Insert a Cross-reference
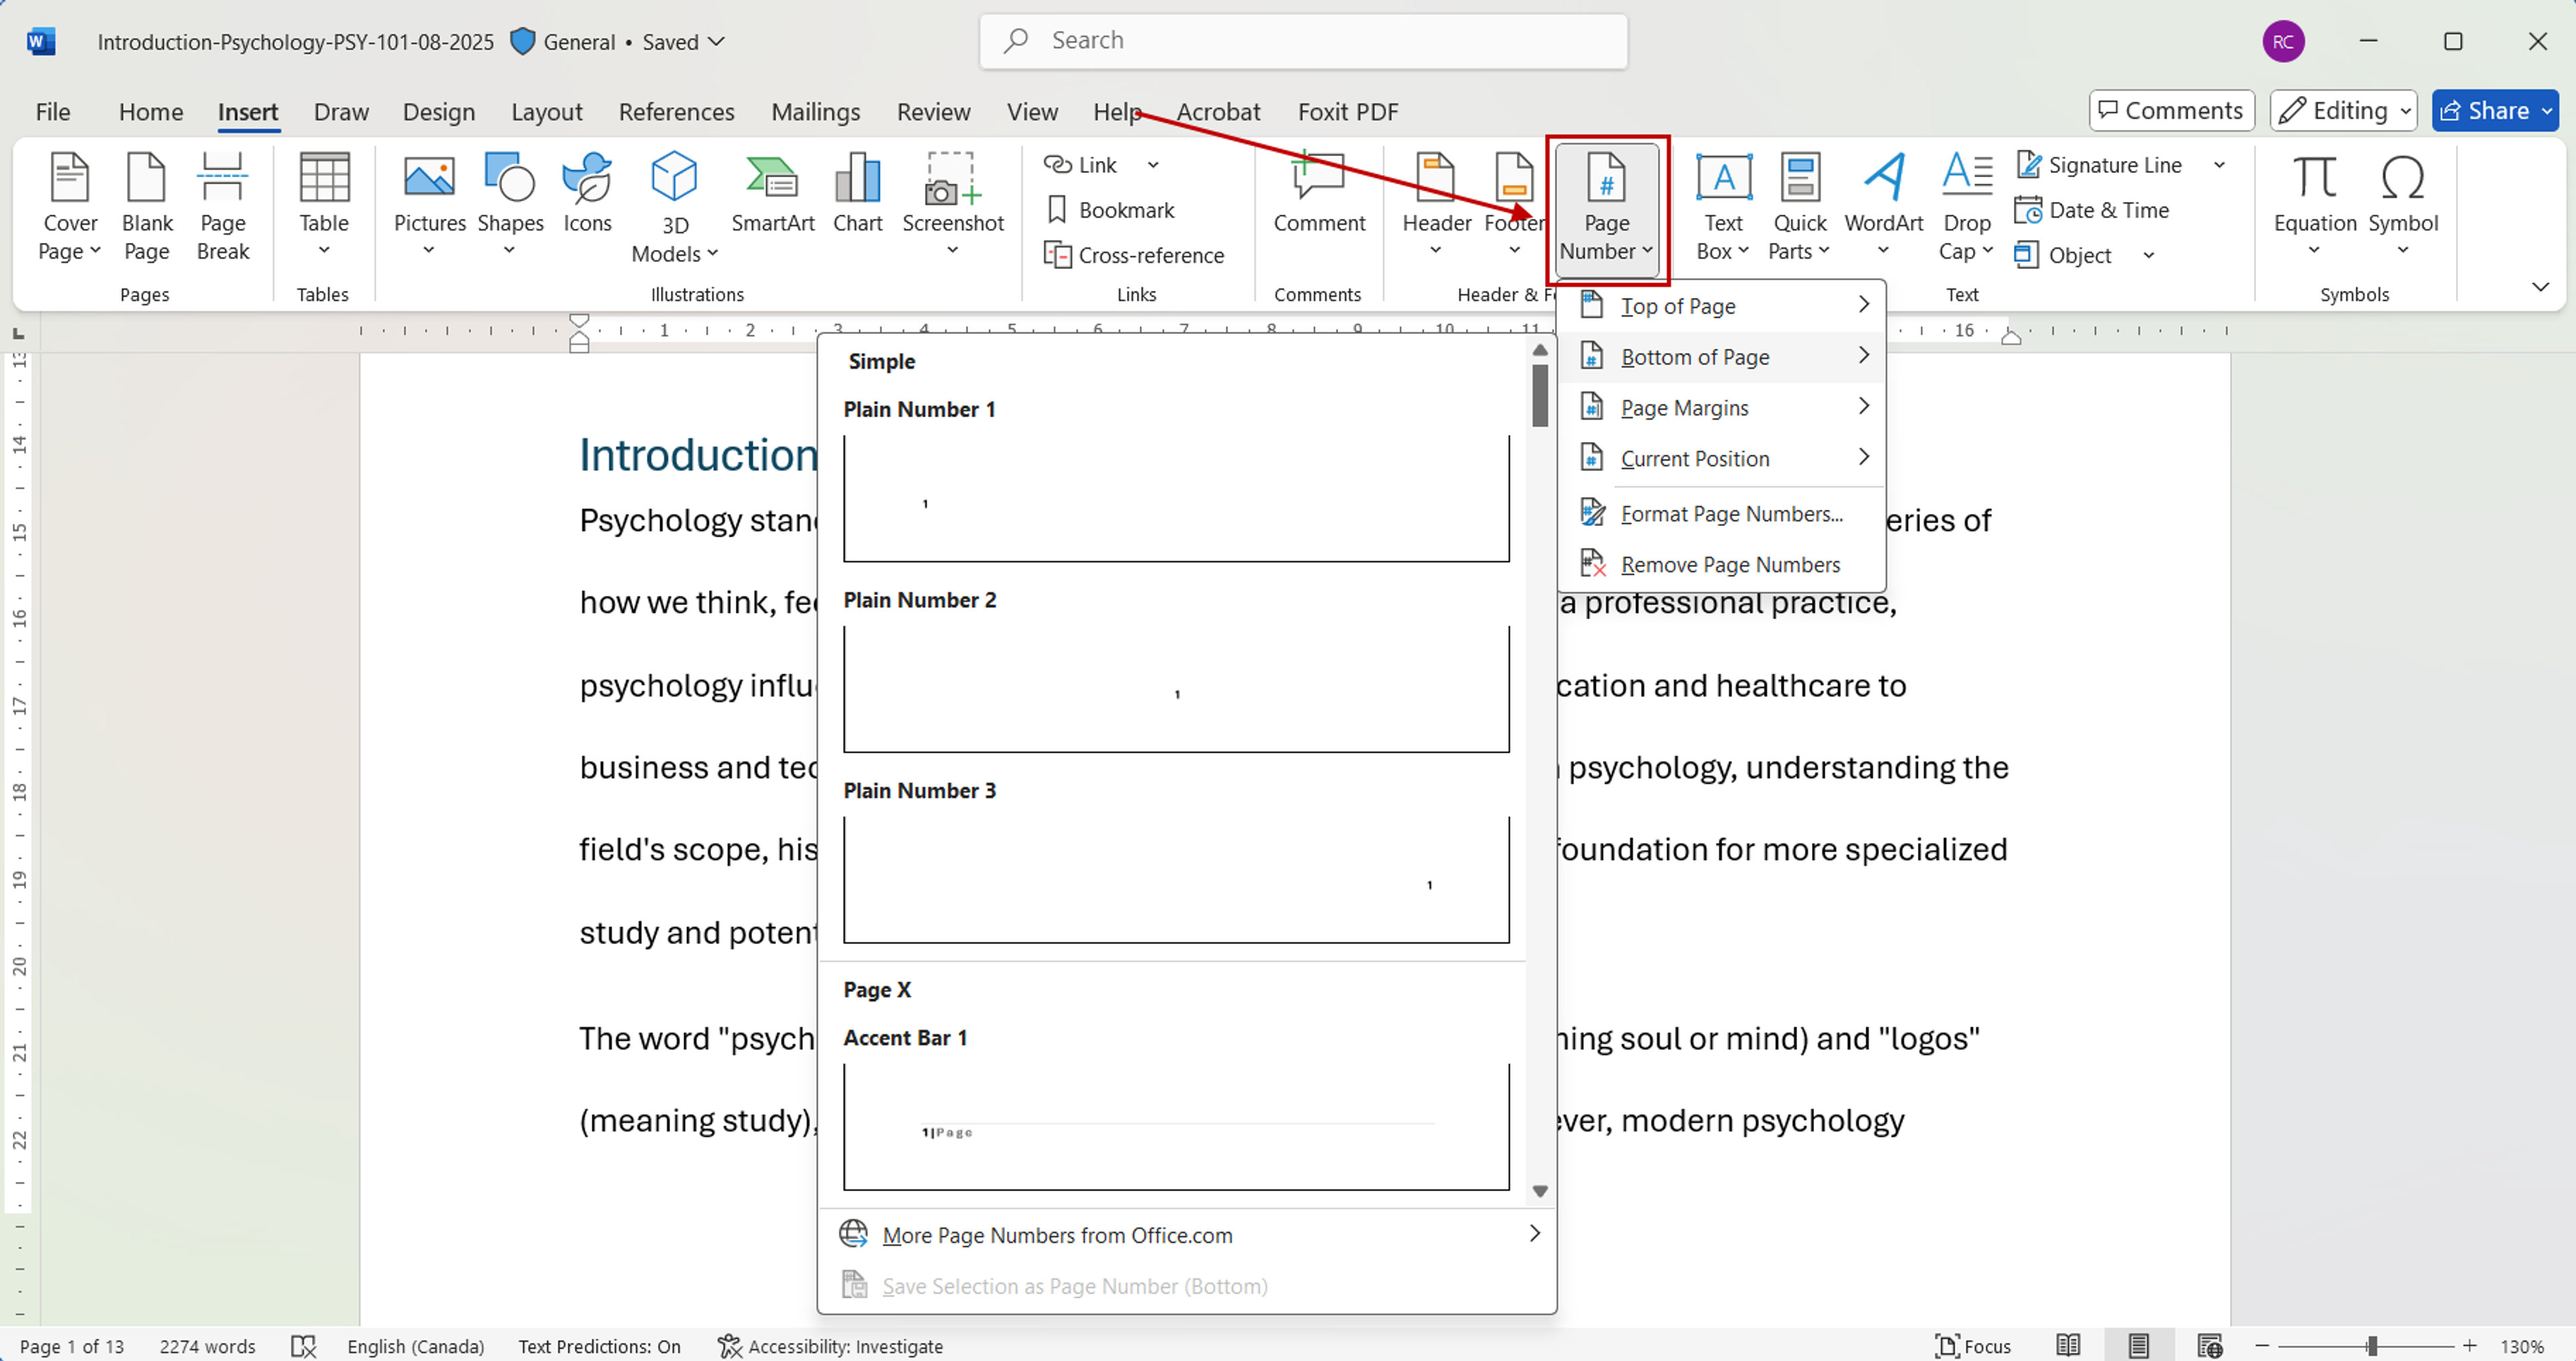 coord(1133,255)
